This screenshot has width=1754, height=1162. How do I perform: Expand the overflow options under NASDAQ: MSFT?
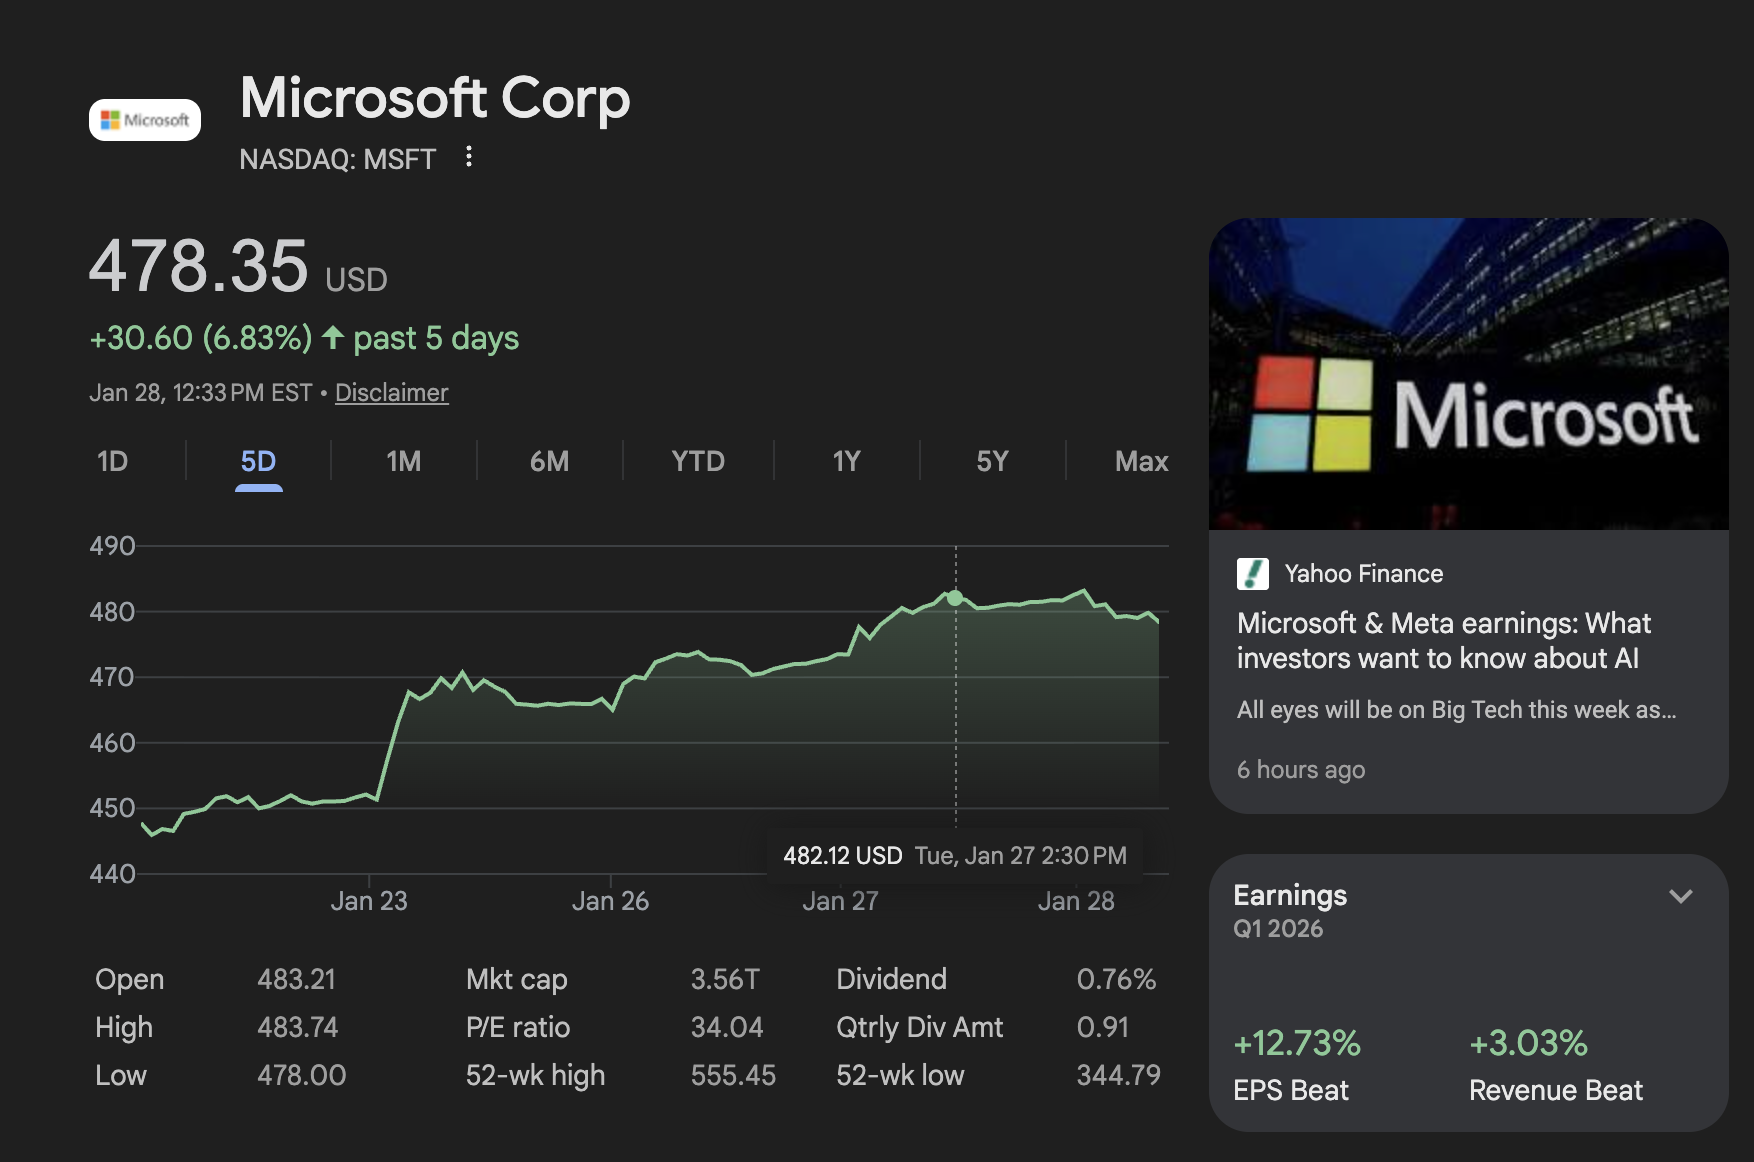(x=468, y=158)
